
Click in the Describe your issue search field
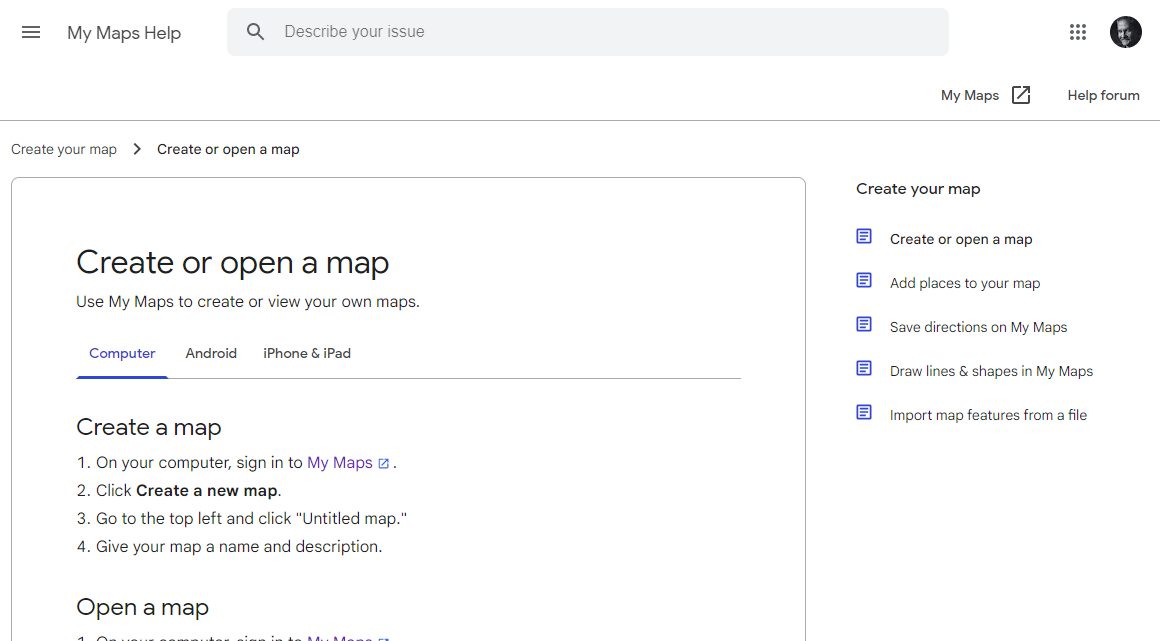tap(600, 32)
